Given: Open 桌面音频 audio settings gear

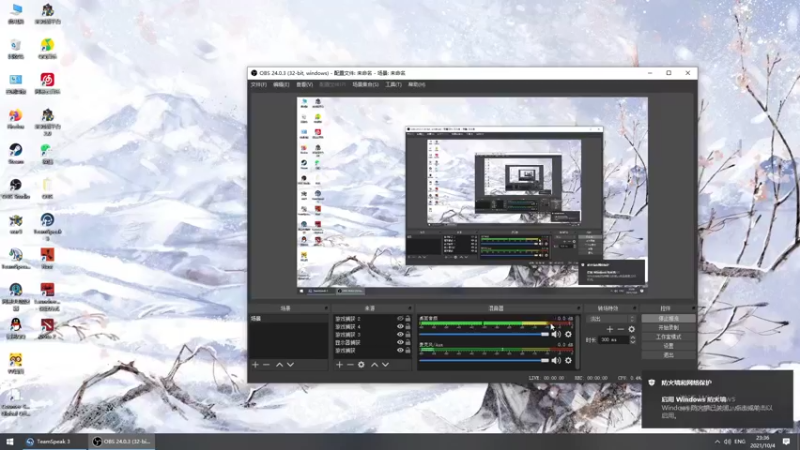Looking at the screenshot, I should click(x=568, y=334).
